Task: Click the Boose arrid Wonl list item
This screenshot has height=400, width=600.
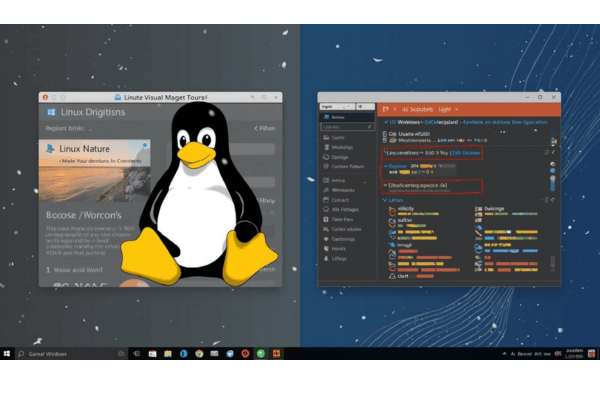Action: tap(75, 270)
